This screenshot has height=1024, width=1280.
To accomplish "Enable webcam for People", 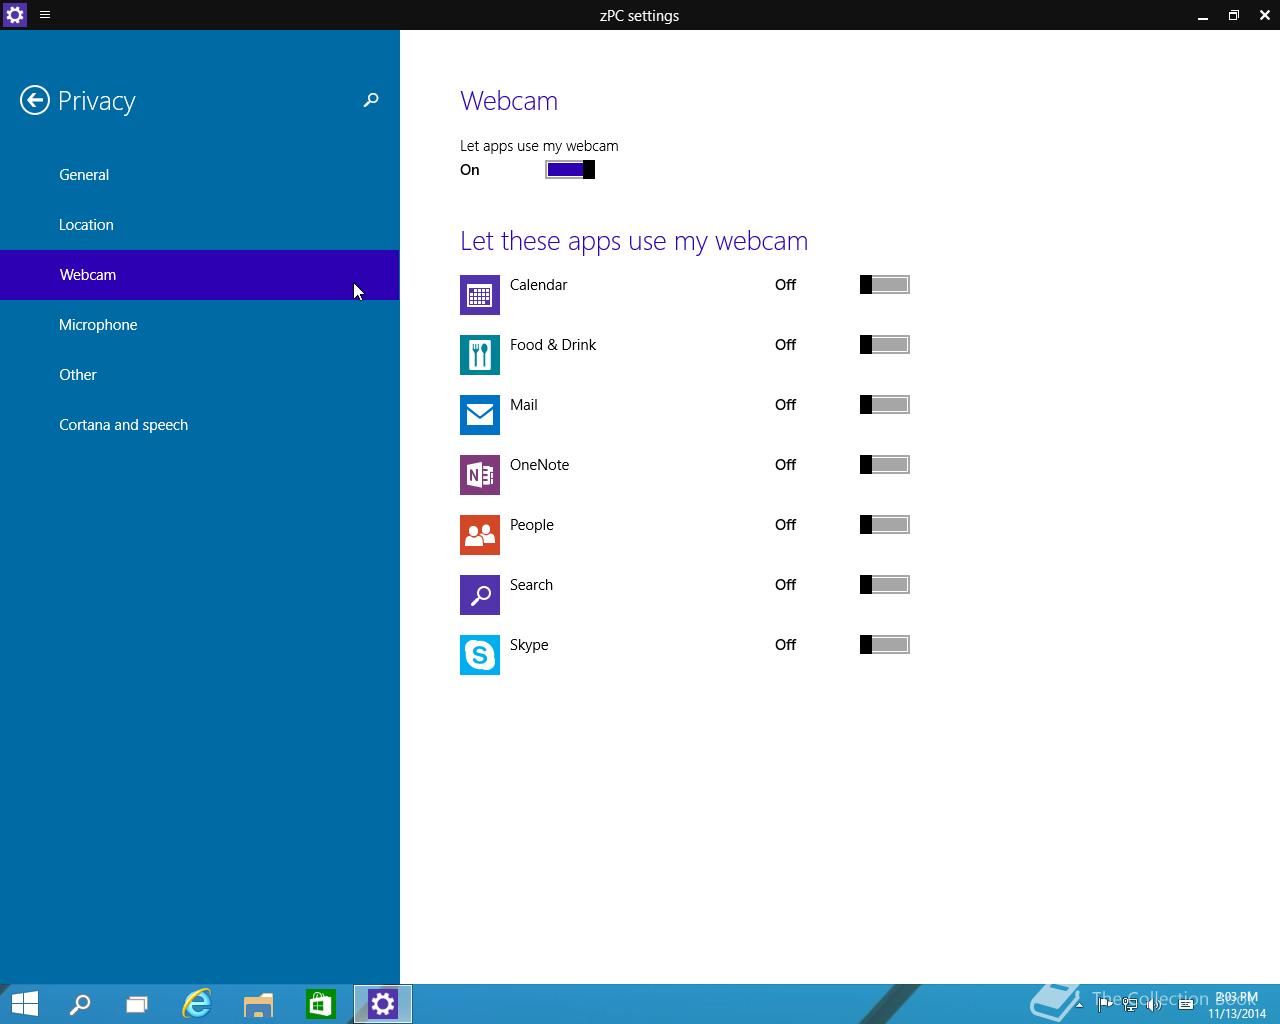I will point(885,525).
